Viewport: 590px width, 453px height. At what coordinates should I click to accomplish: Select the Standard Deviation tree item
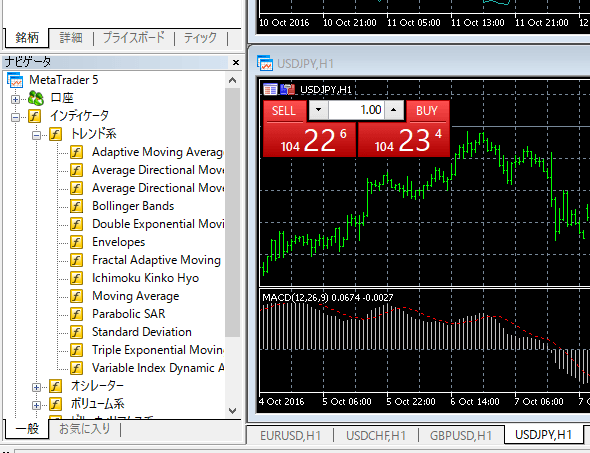142,332
